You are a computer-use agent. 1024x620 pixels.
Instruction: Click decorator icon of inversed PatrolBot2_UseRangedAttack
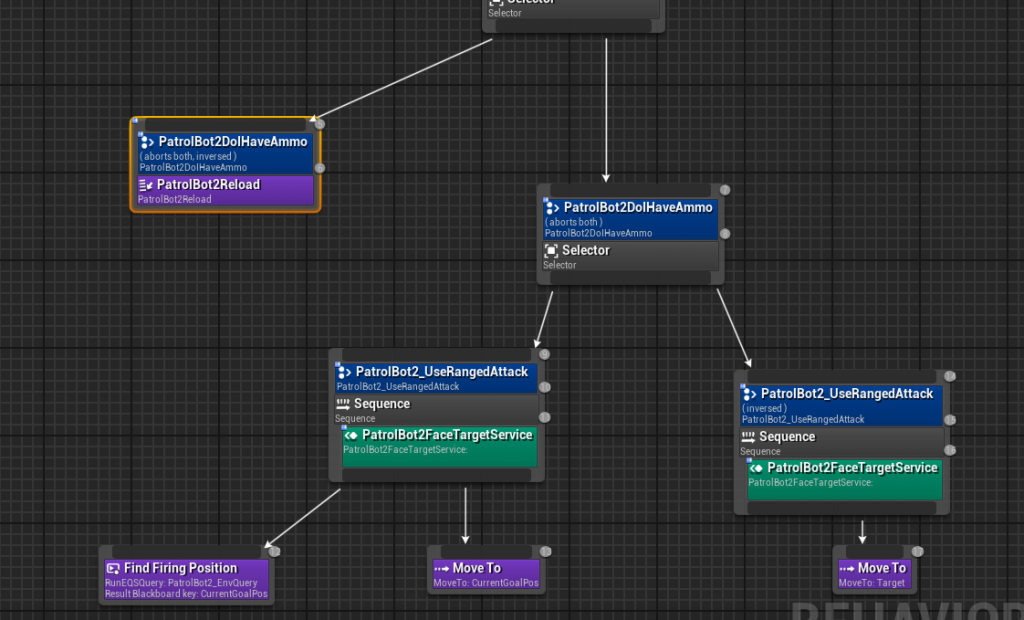pos(750,395)
